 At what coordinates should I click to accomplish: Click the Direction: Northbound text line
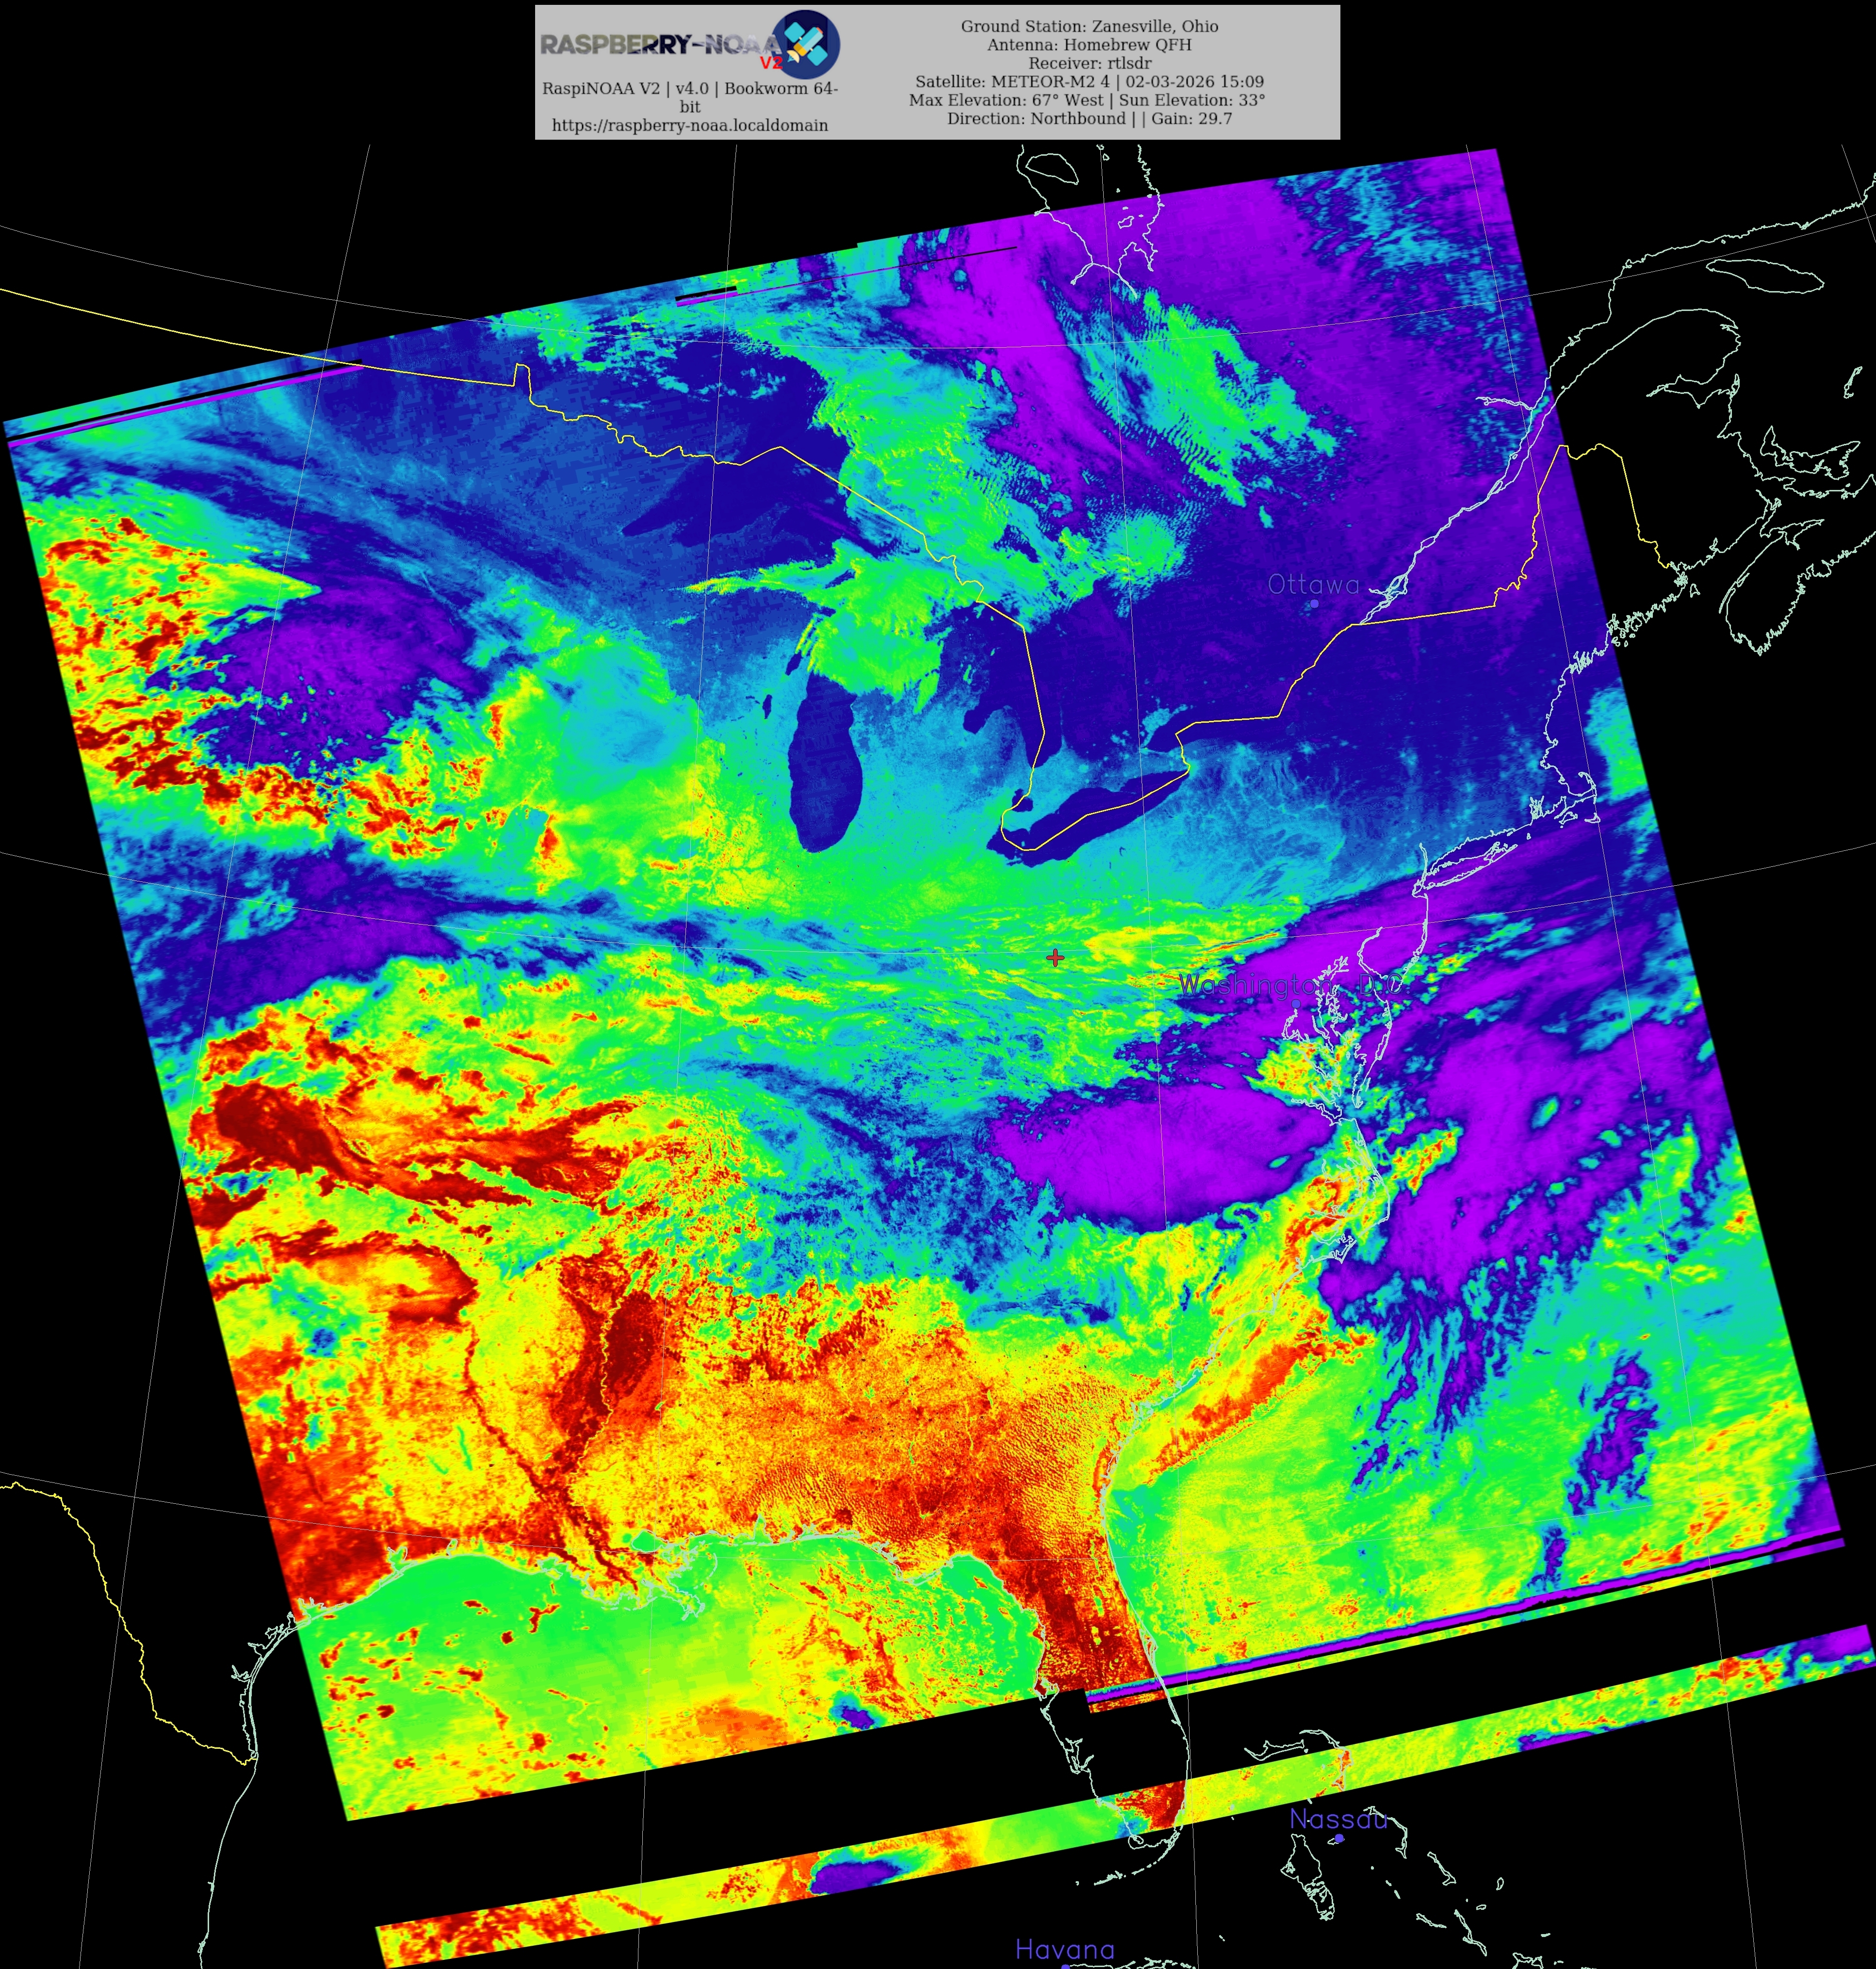pos(1089,118)
